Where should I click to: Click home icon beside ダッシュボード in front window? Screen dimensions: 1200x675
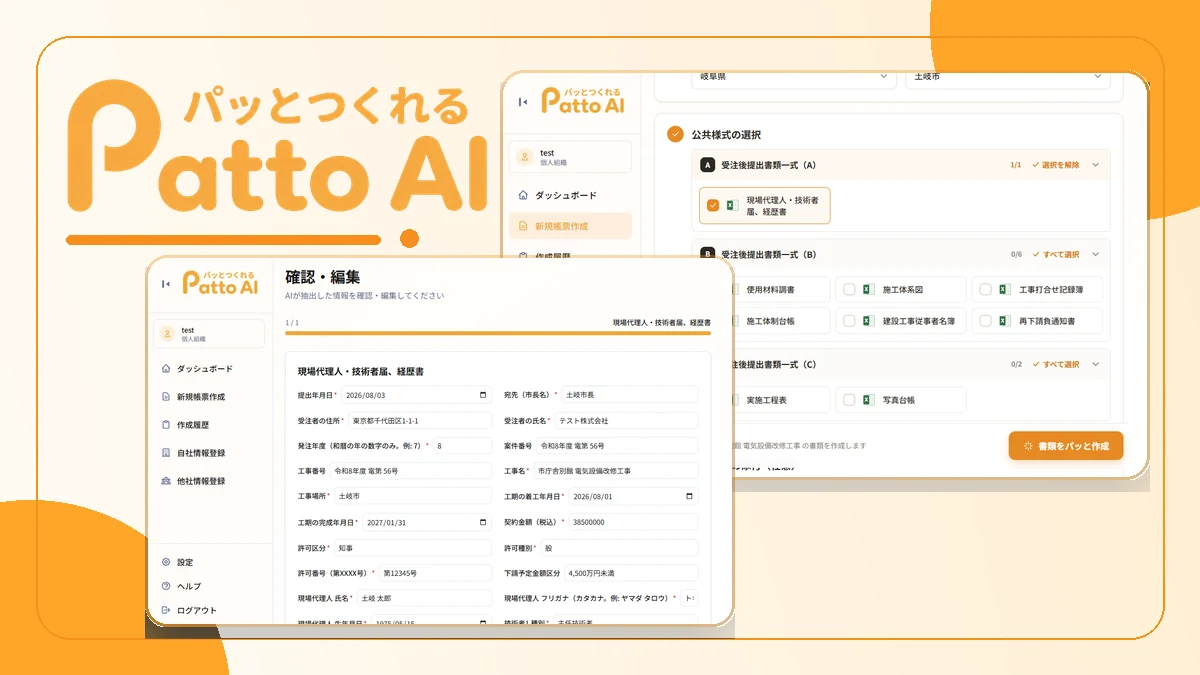pyautogui.click(x=166, y=369)
